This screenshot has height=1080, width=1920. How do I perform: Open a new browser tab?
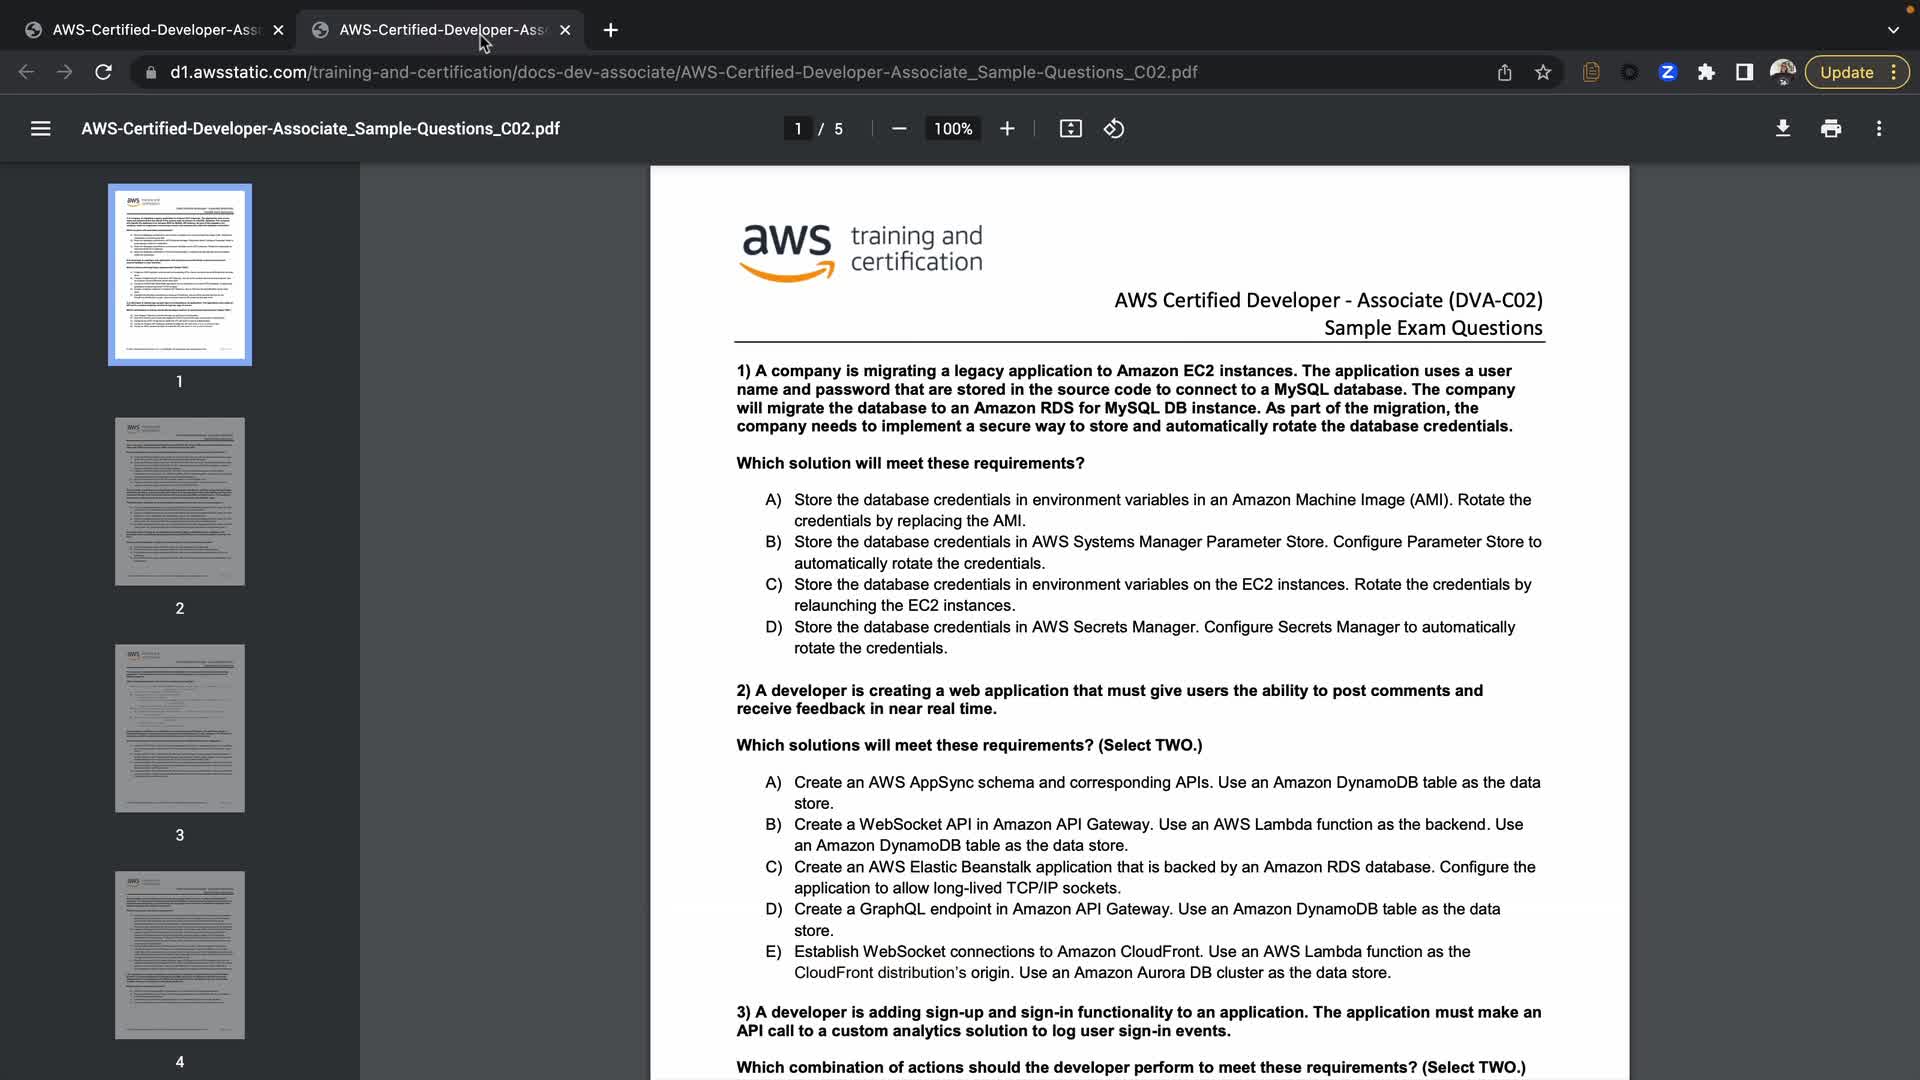click(610, 30)
